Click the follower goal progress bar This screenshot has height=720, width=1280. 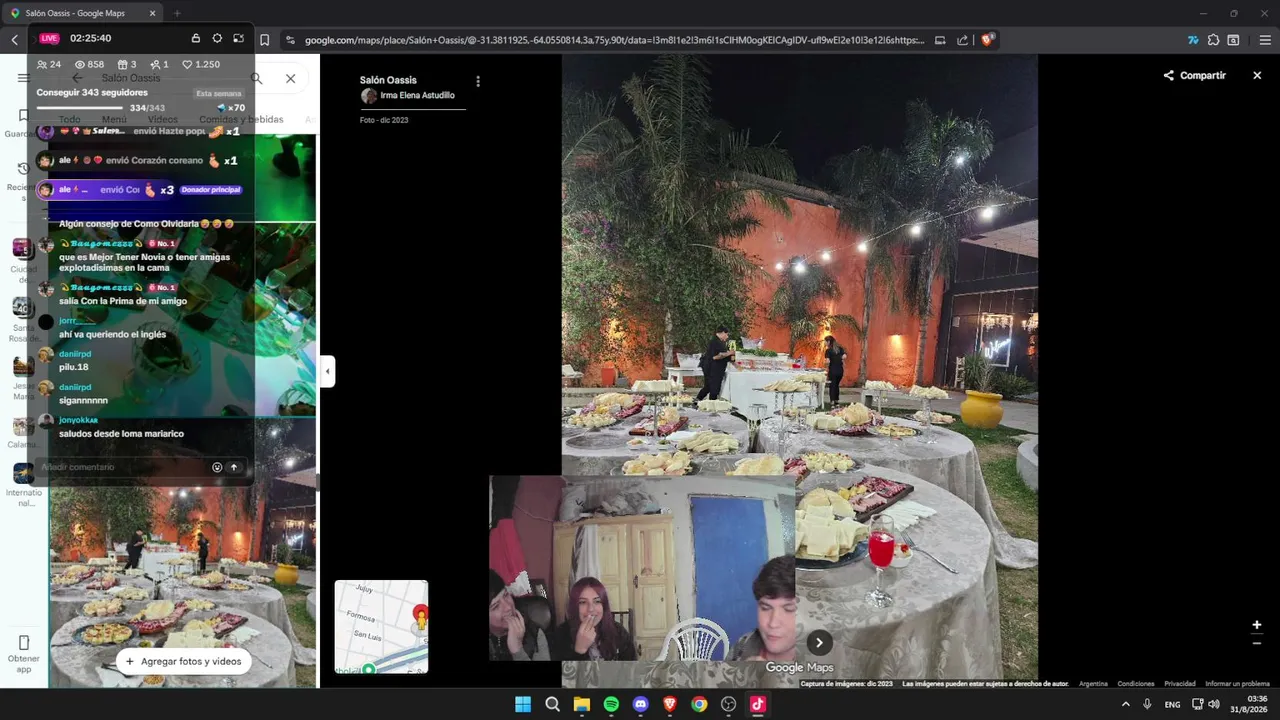coord(80,108)
